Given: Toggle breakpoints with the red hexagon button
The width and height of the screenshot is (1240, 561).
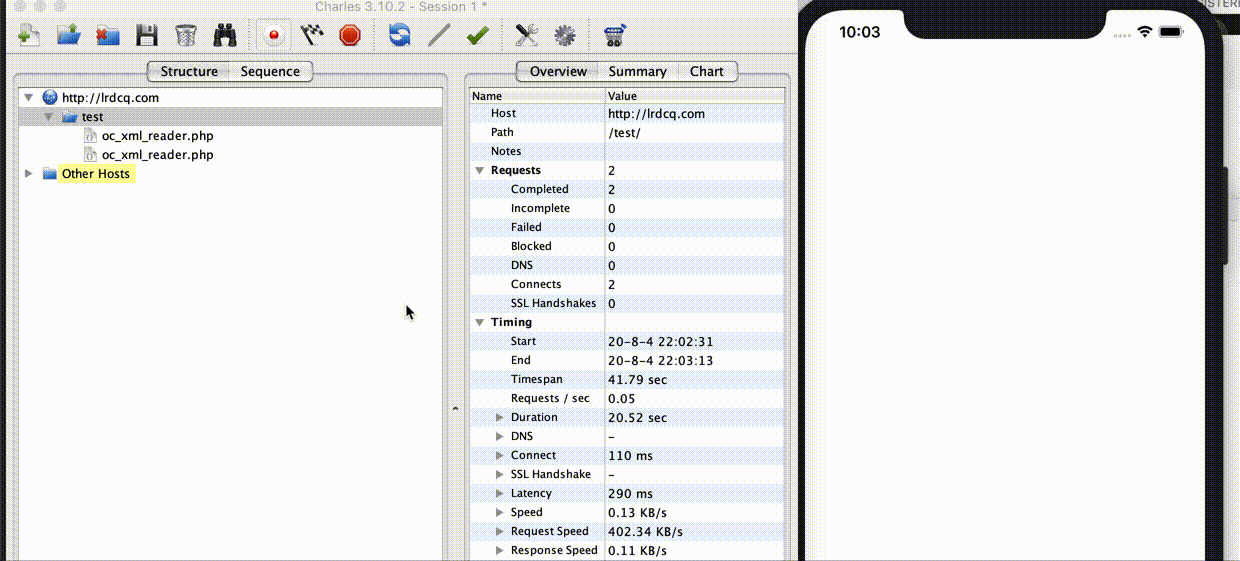Looking at the screenshot, I should pos(349,36).
